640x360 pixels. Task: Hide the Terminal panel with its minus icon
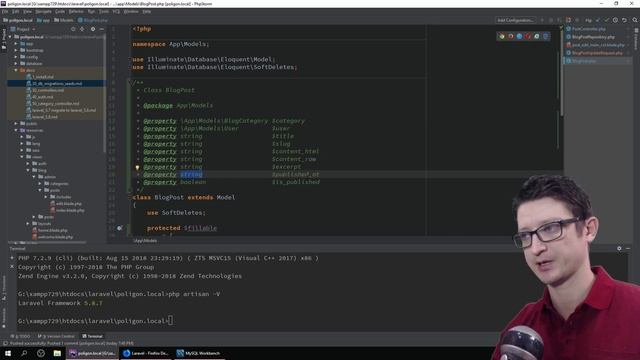coord(628,248)
